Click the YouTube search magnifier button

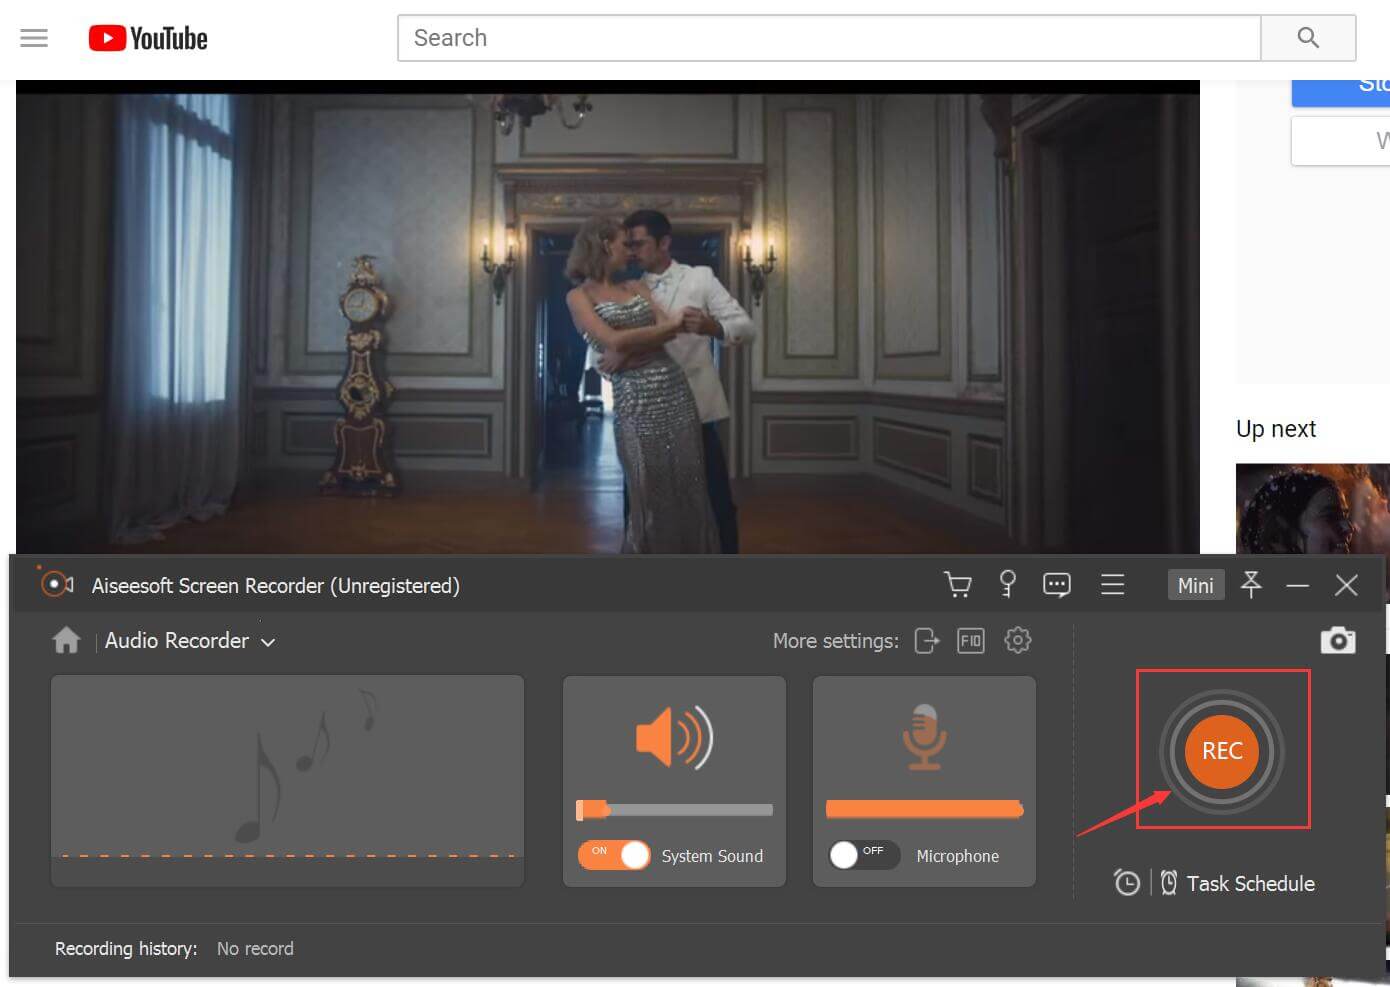[1308, 38]
